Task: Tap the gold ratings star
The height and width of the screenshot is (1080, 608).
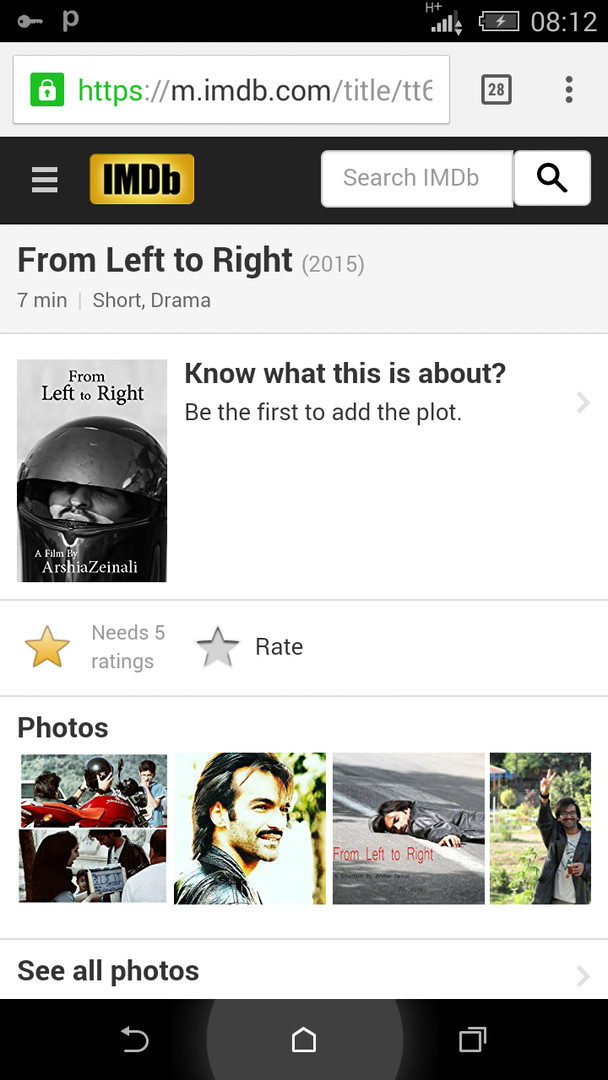Action: pyautogui.click(x=48, y=647)
